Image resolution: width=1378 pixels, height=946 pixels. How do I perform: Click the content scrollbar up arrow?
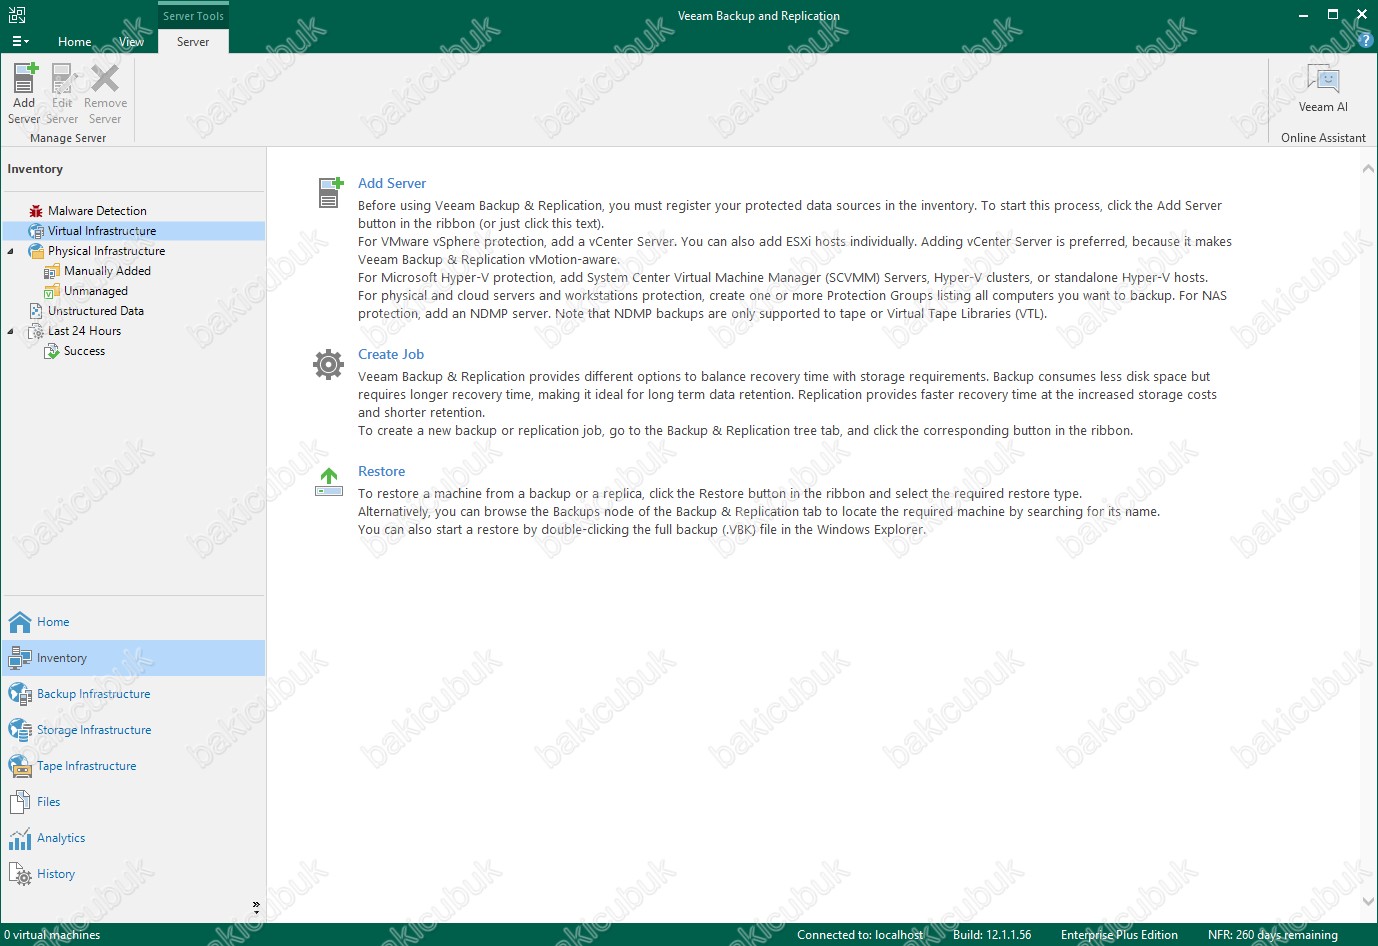click(1368, 169)
